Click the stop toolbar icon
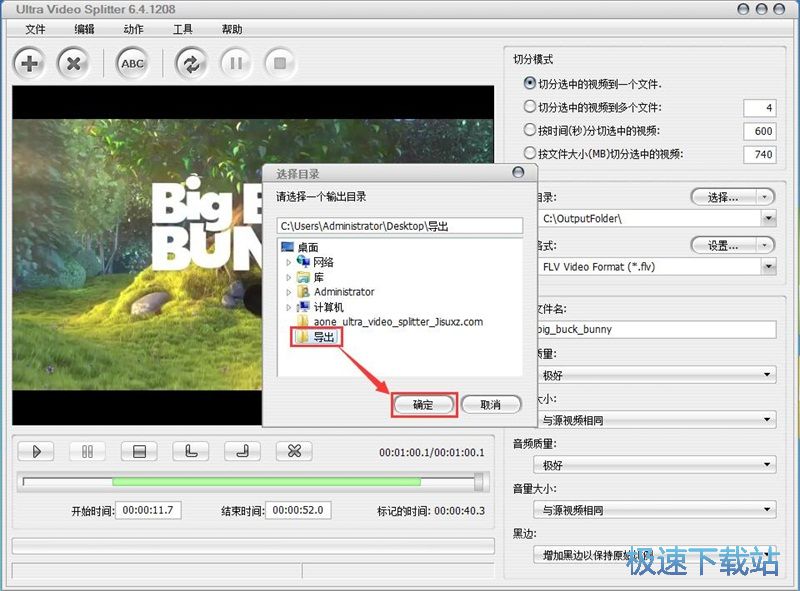 tap(280, 64)
